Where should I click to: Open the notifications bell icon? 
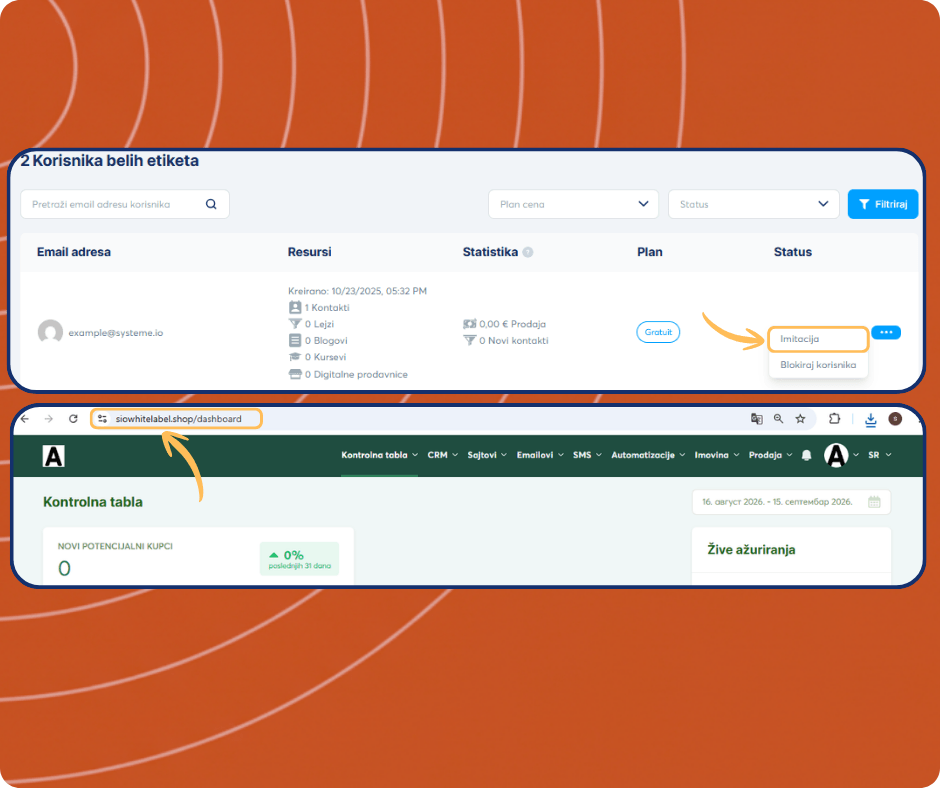point(806,455)
